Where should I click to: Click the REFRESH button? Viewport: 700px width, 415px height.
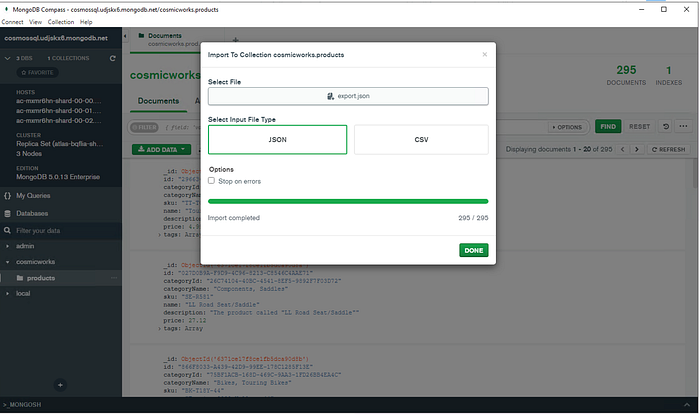[x=668, y=149]
